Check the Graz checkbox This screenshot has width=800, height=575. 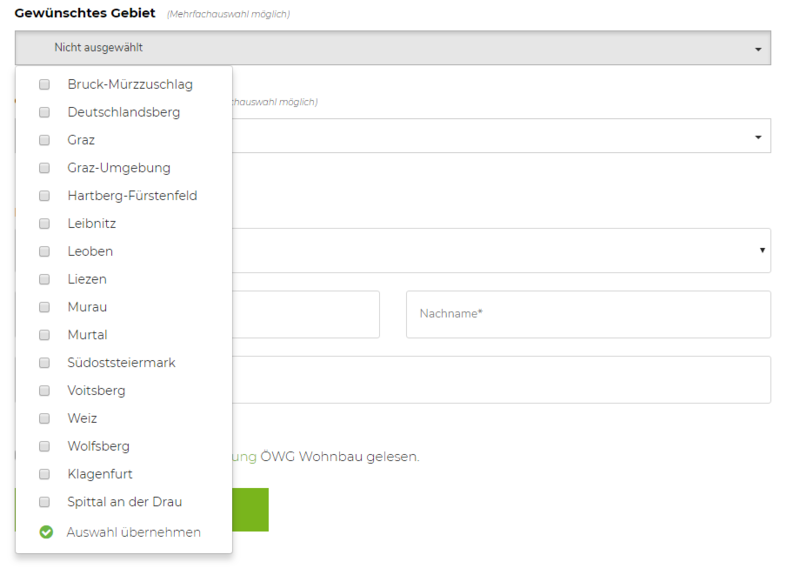(x=44, y=141)
